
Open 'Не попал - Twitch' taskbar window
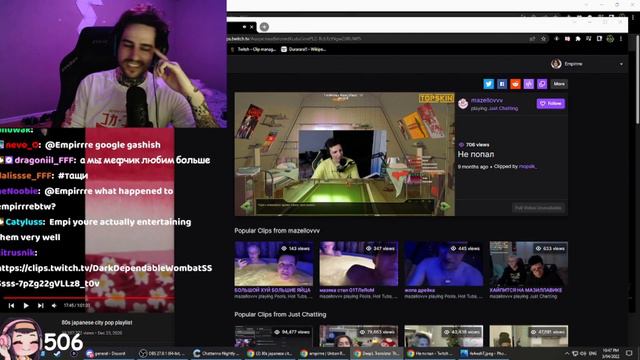point(429,353)
